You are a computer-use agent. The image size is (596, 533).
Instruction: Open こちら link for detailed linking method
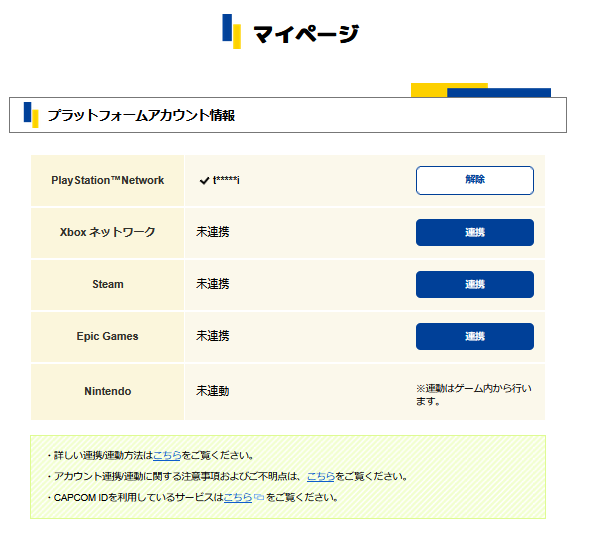[x=167, y=455]
